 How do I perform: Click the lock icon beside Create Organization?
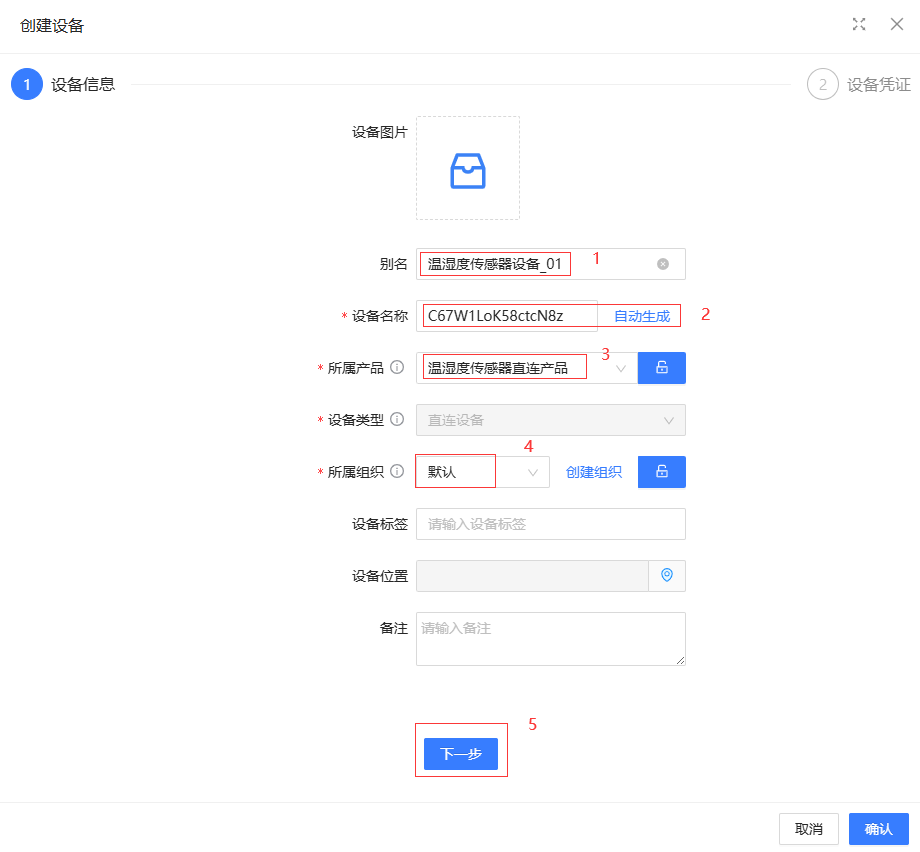pyautogui.click(x=661, y=472)
